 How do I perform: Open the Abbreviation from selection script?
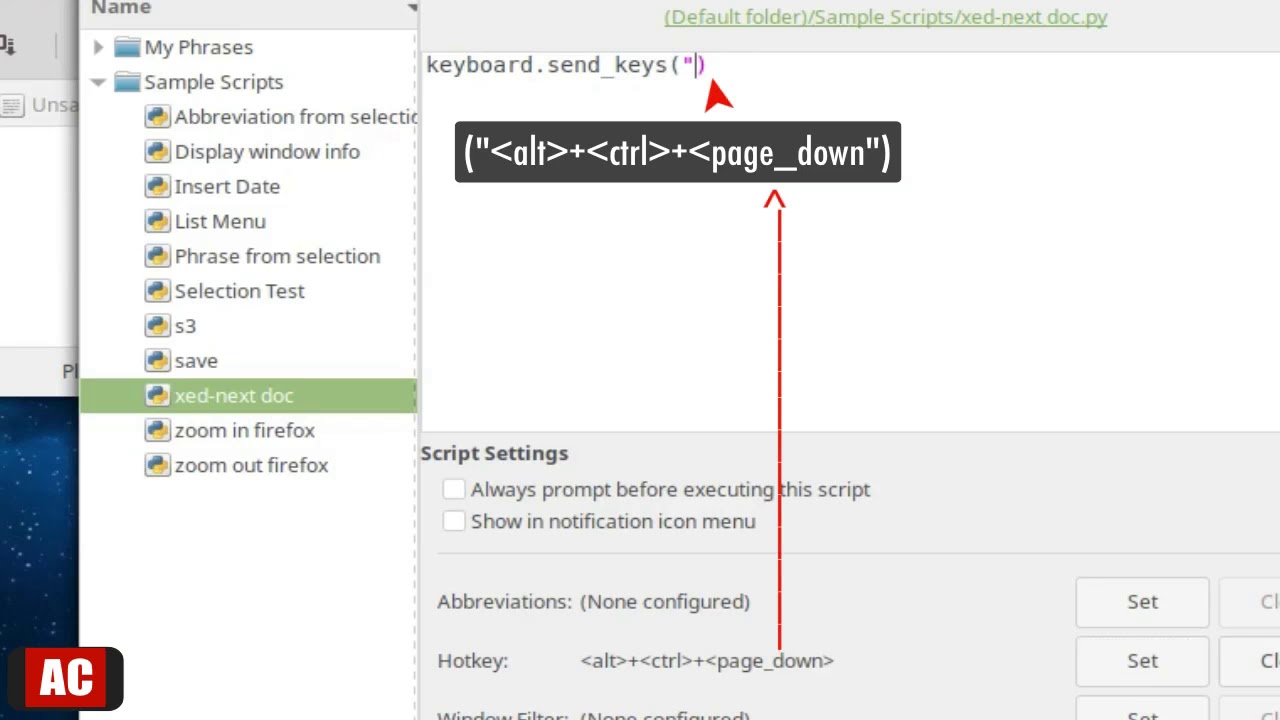point(296,117)
